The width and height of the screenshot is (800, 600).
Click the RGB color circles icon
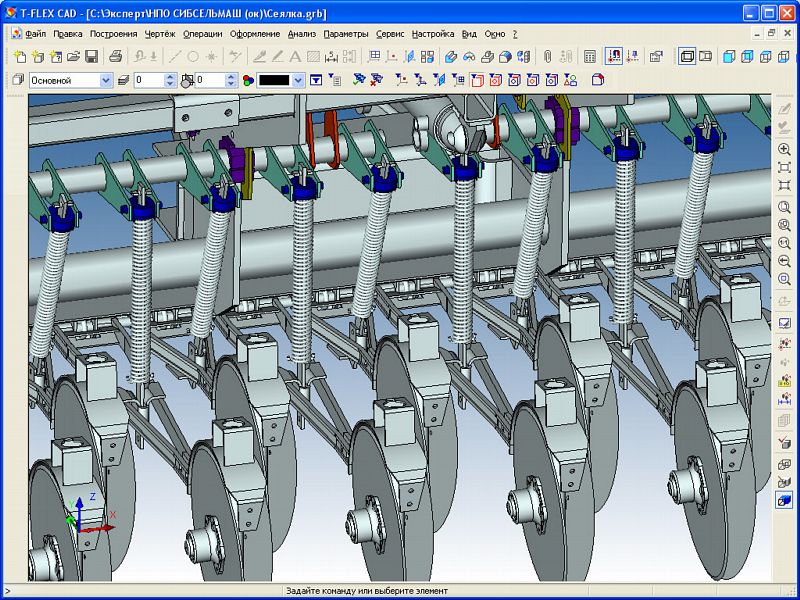(x=248, y=80)
